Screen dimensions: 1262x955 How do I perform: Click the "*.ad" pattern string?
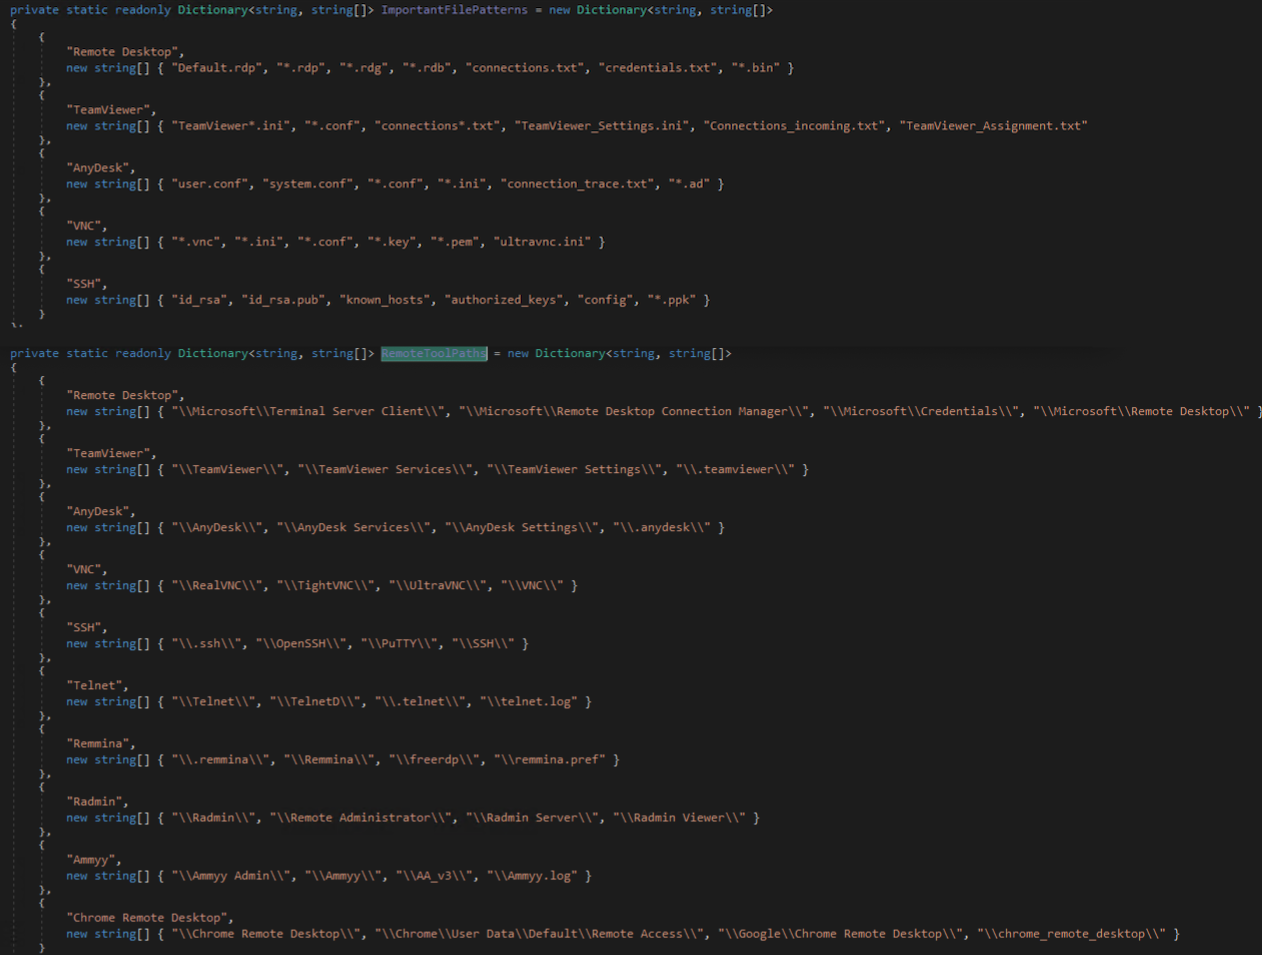pos(689,184)
